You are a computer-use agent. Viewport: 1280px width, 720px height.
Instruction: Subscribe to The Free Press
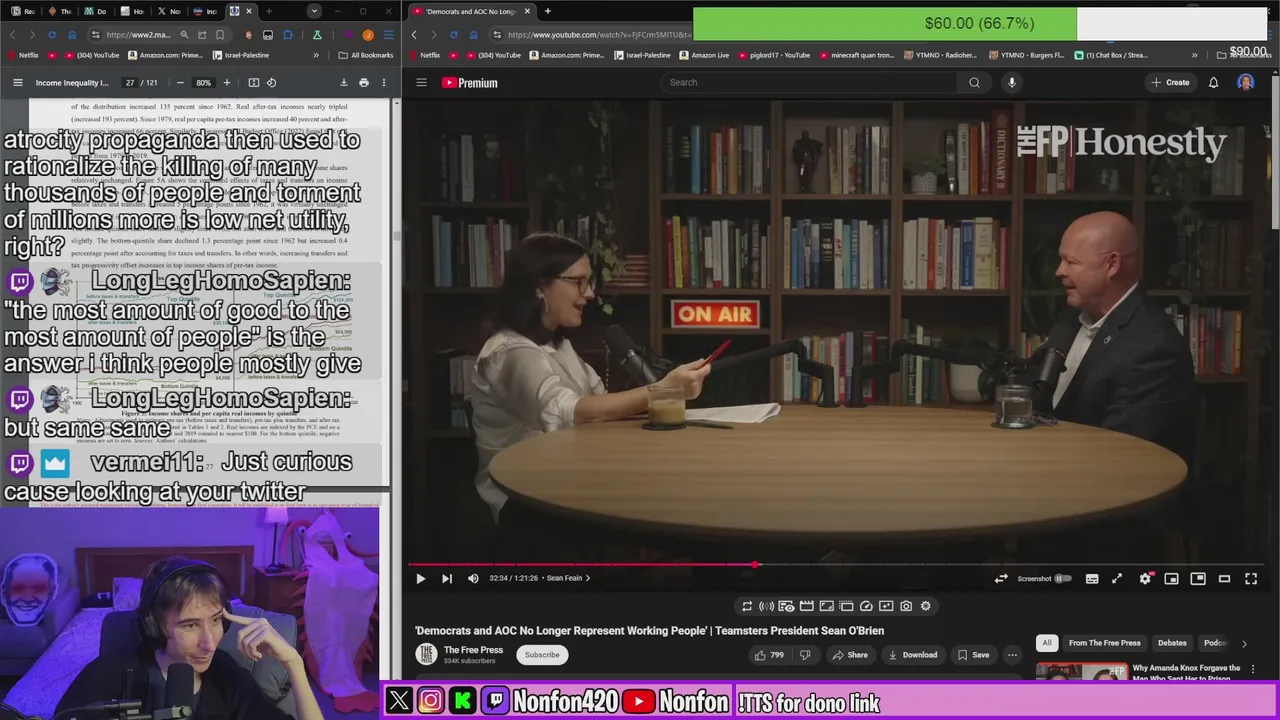coord(542,655)
